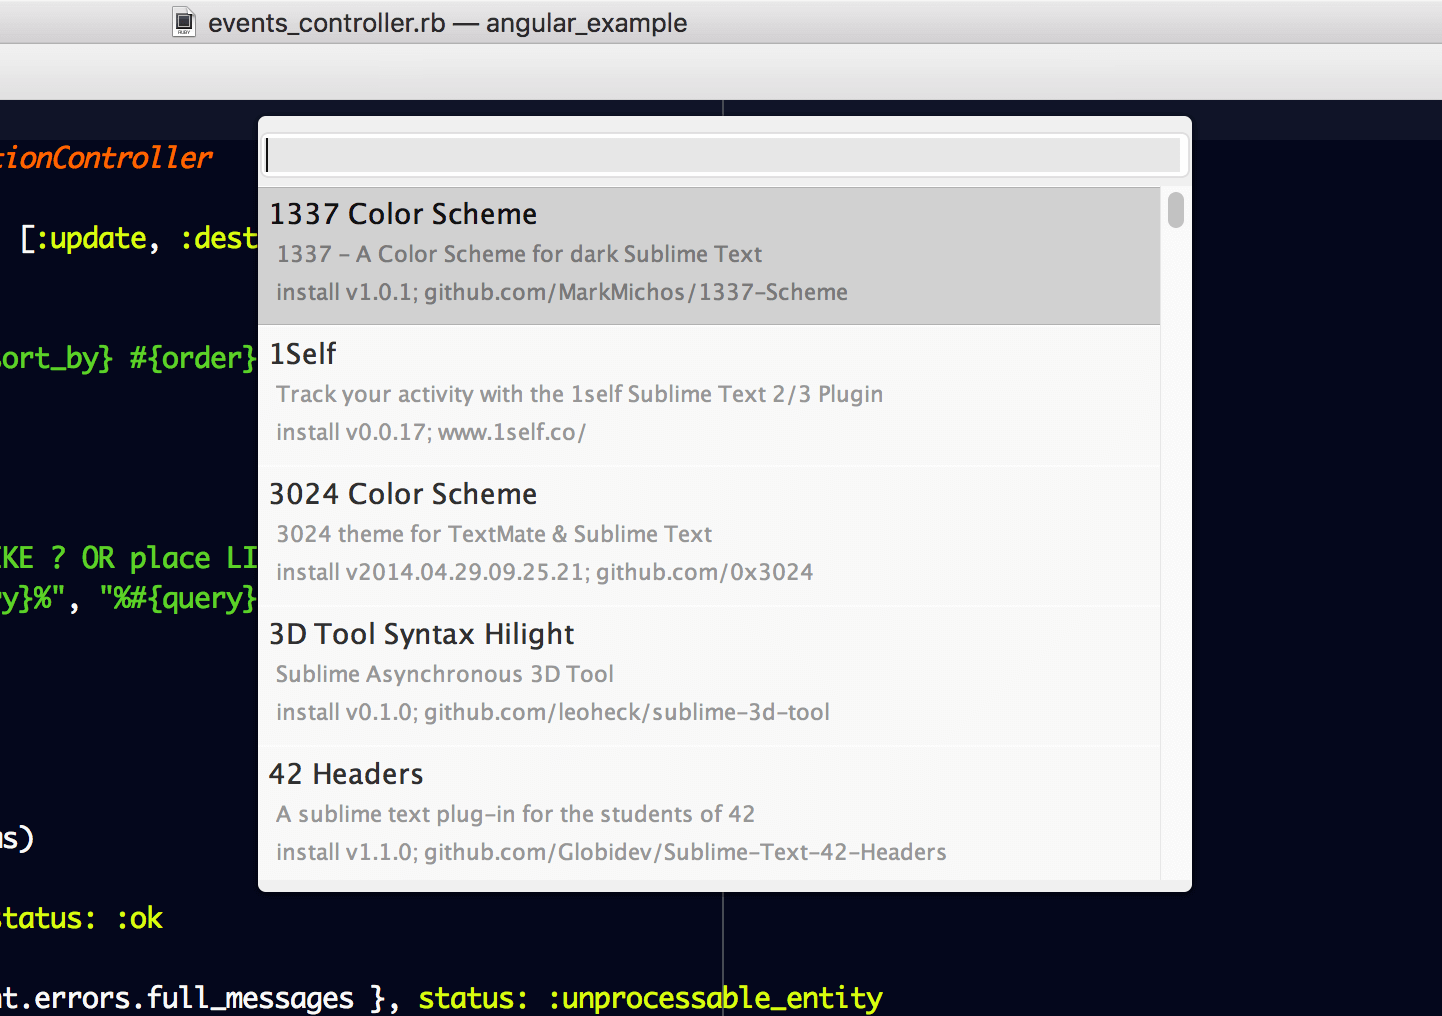Click the ':update' symbol in the editor

click(x=91, y=238)
